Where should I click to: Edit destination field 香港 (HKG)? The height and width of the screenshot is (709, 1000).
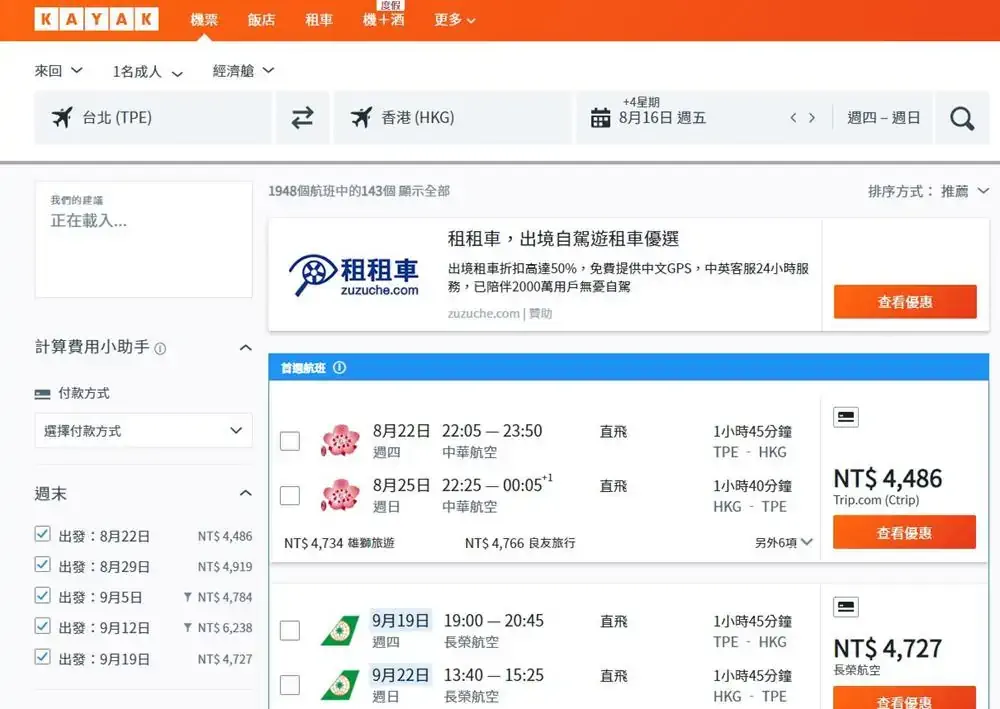(452, 117)
